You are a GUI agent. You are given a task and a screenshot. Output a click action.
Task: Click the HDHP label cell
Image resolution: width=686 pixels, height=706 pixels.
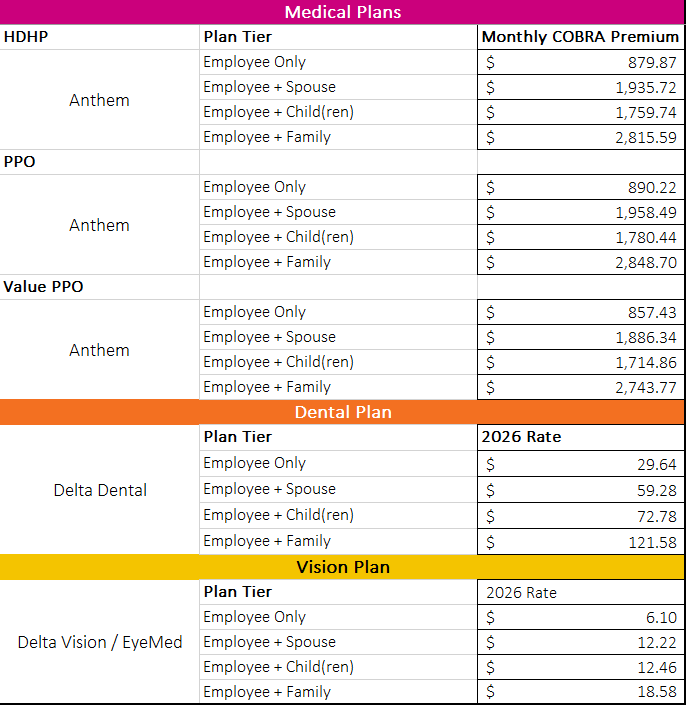click(x=99, y=37)
